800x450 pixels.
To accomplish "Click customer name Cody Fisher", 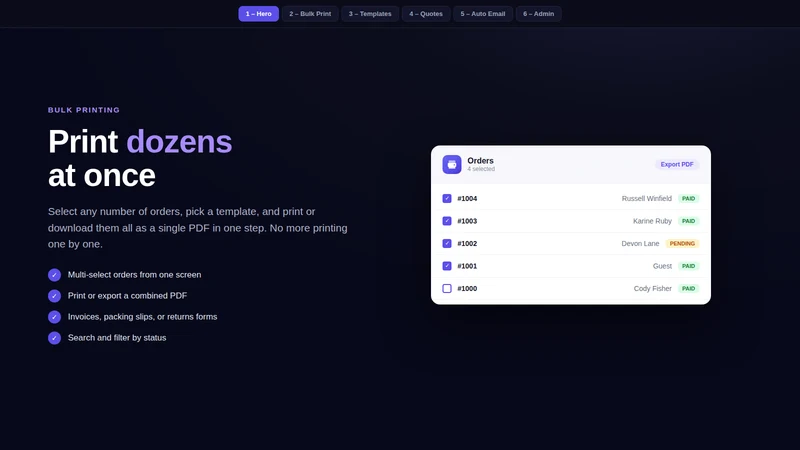I will coord(653,288).
